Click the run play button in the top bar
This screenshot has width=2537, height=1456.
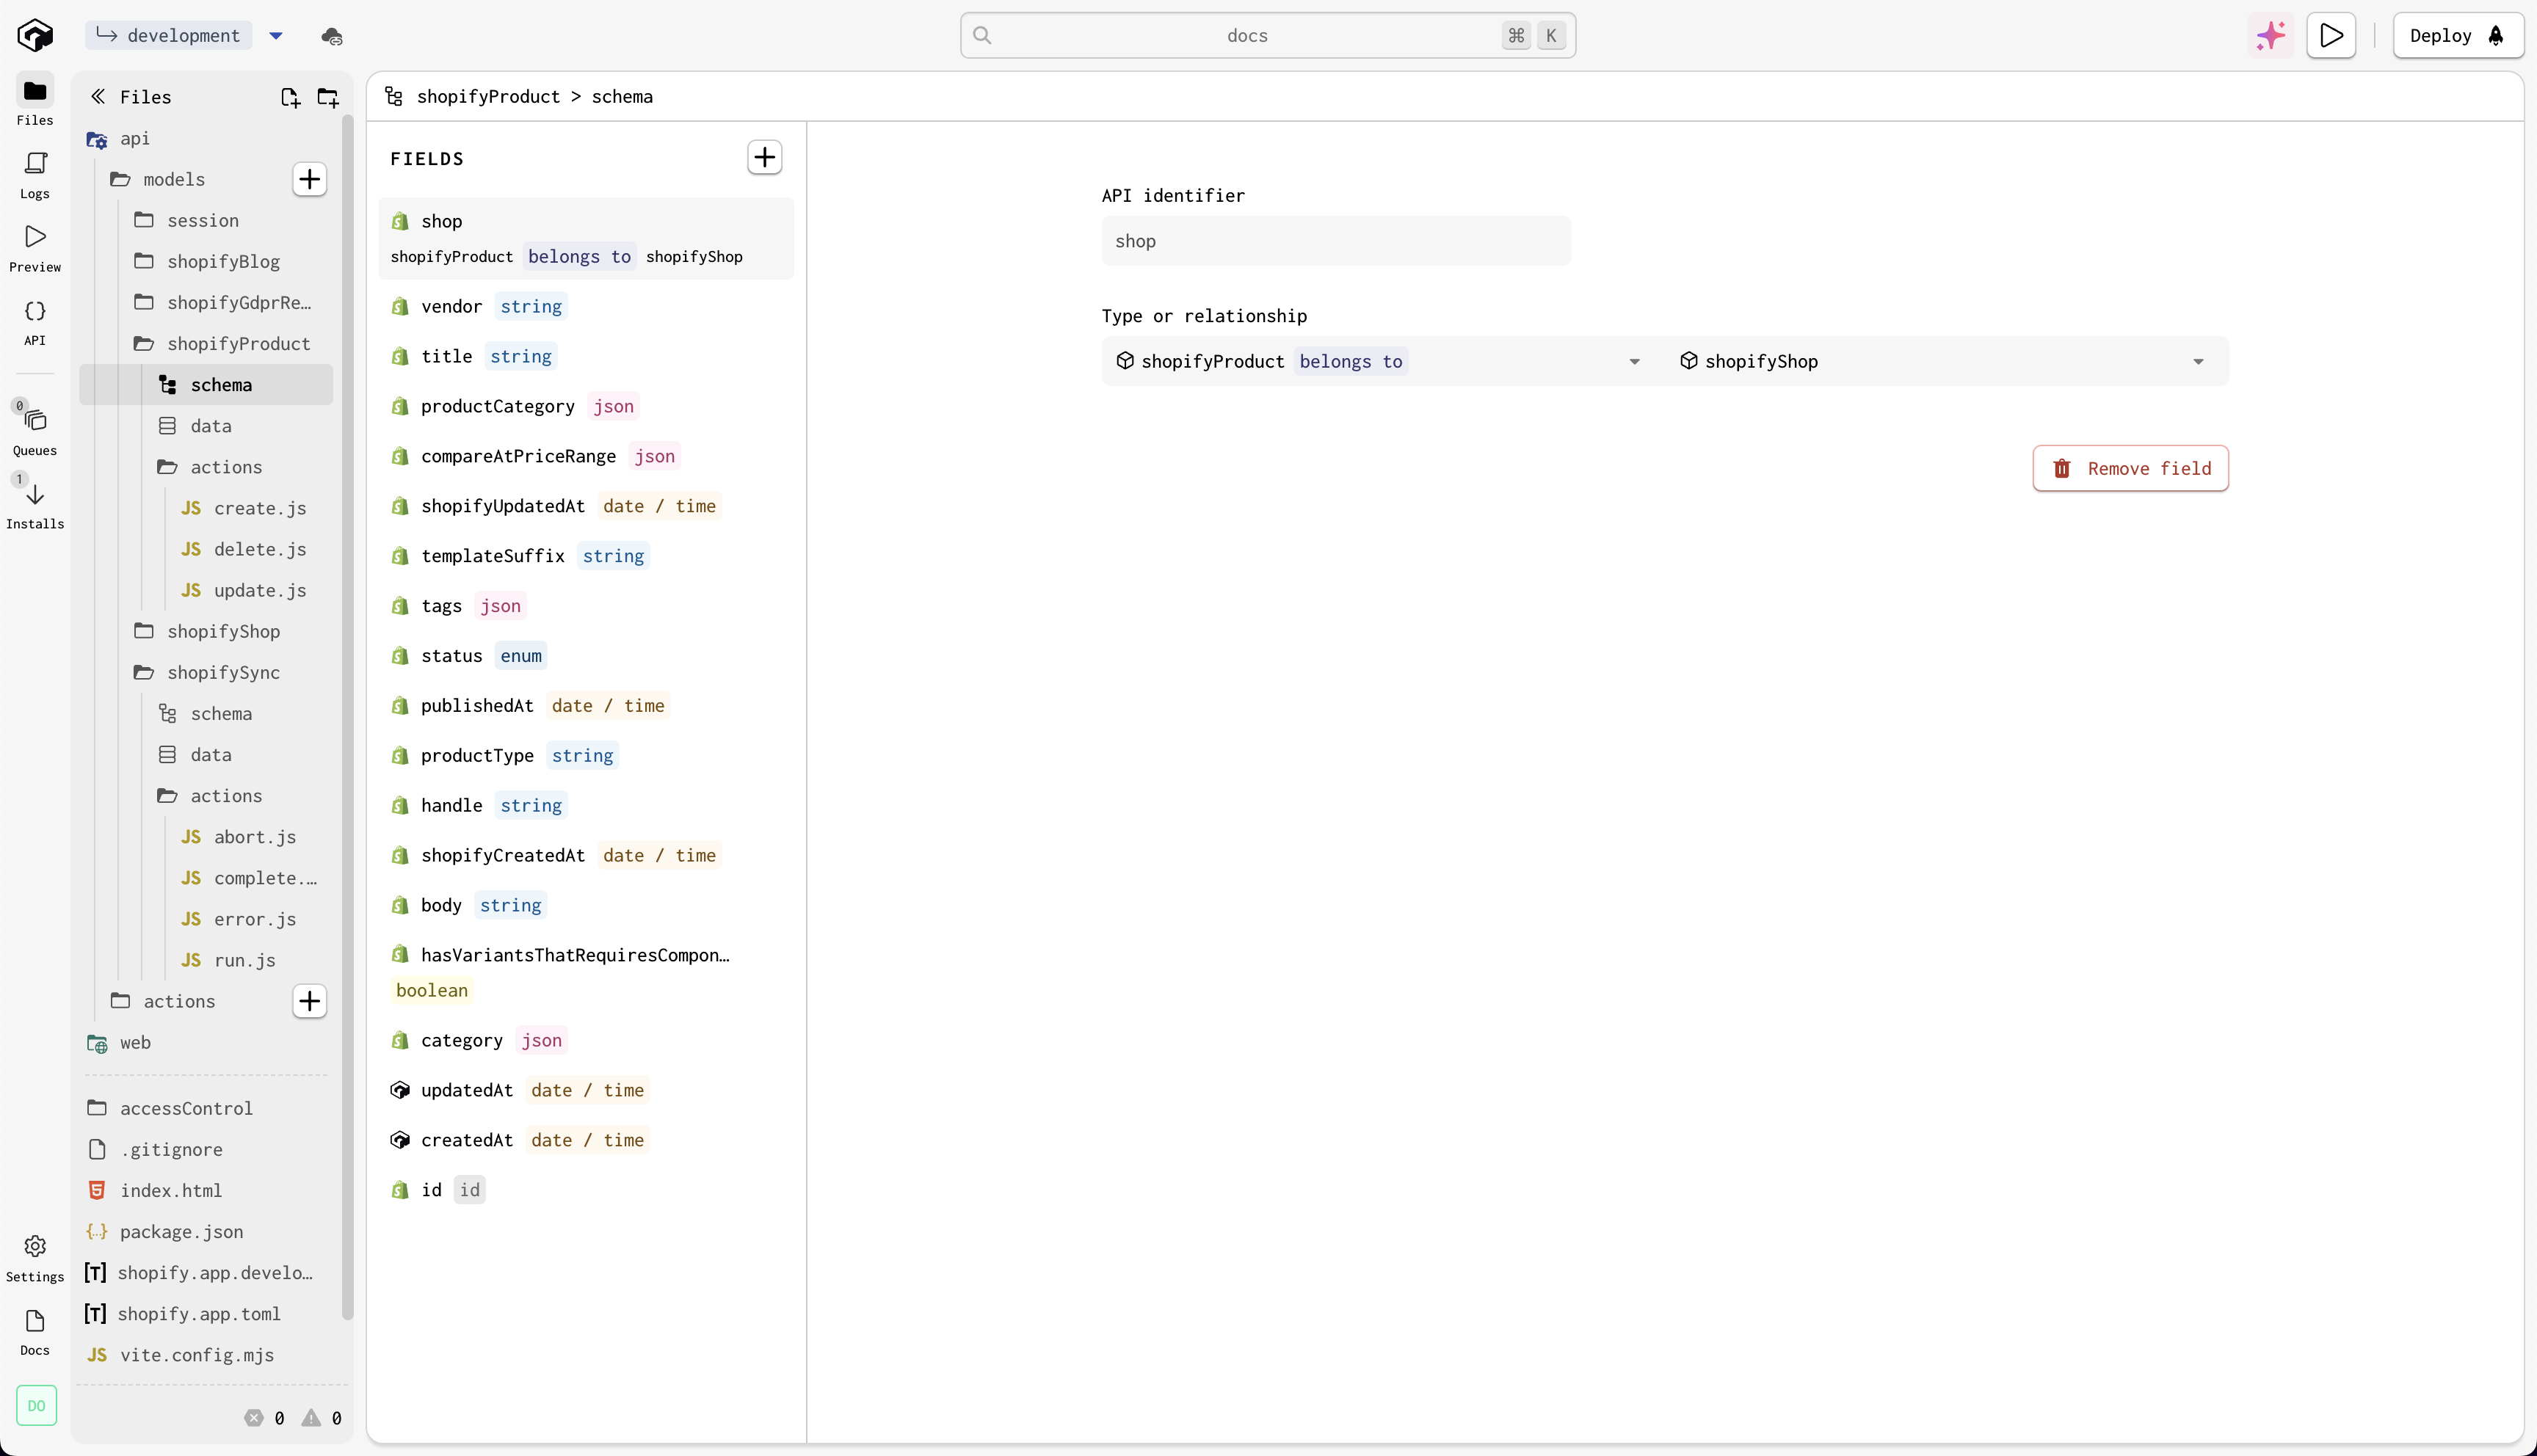pyautogui.click(x=2331, y=36)
